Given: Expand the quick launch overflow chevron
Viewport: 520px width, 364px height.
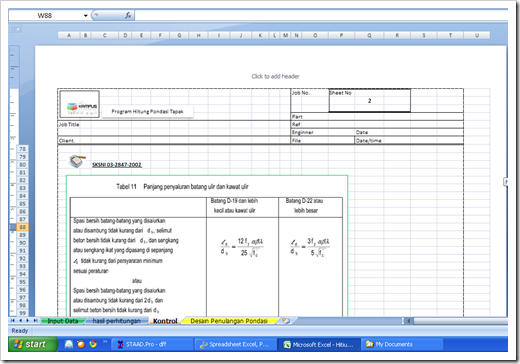Looking at the screenshot, I should pyautogui.click(x=105, y=342).
